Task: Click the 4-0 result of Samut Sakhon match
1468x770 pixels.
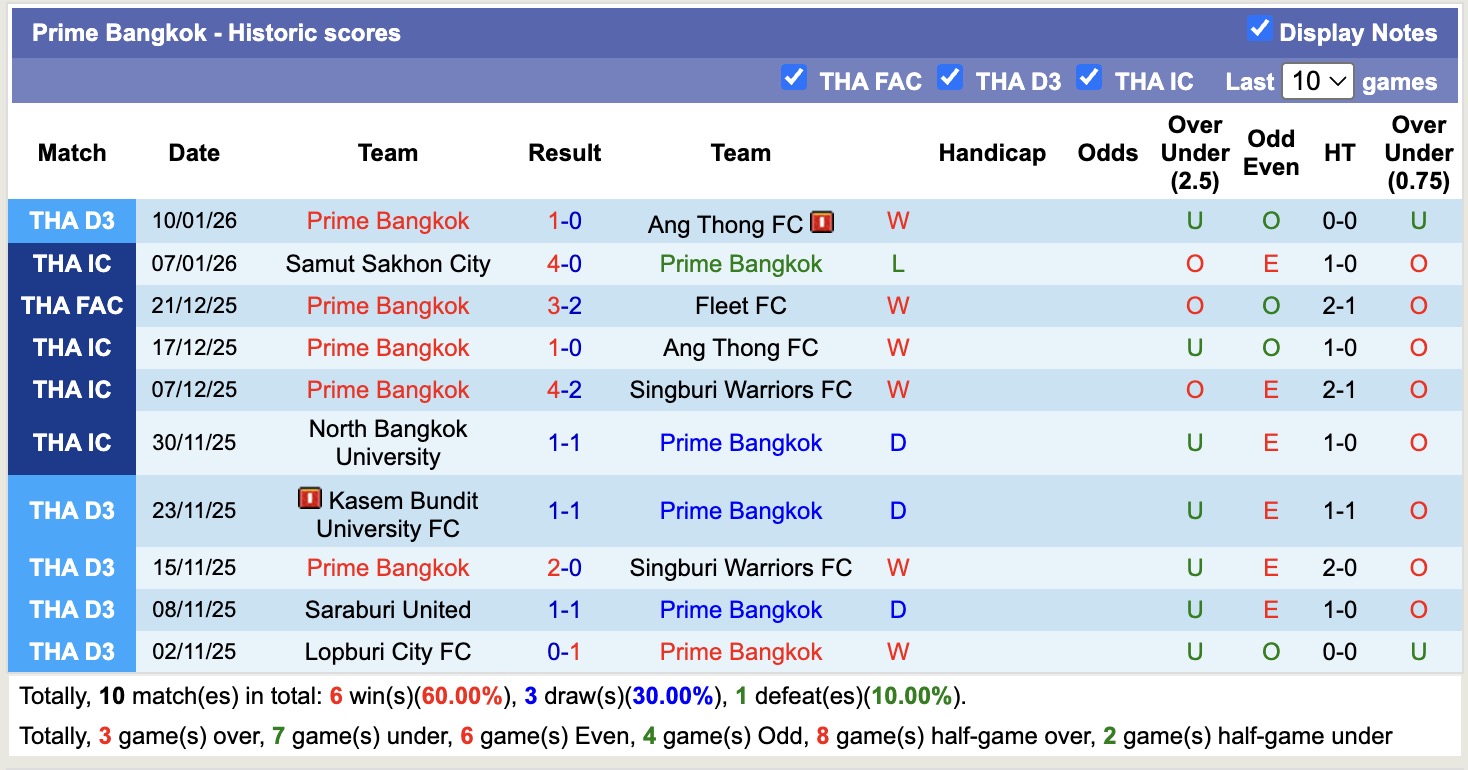Action: pyautogui.click(x=565, y=263)
